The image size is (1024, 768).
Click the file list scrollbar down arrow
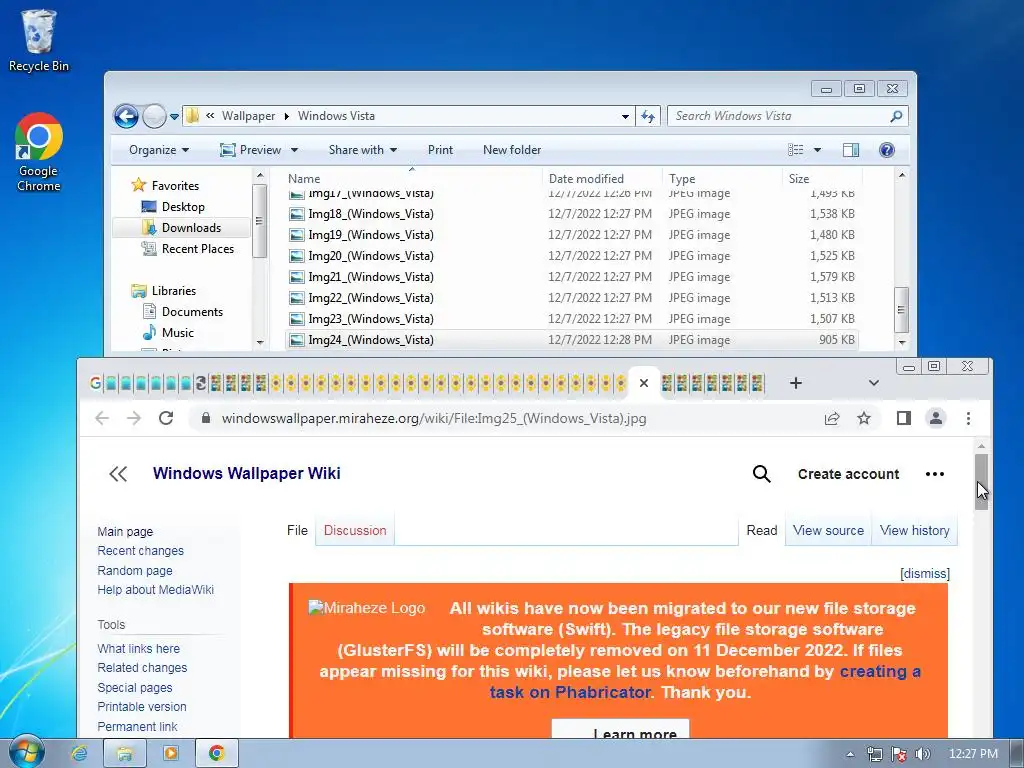pyautogui.click(x=902, y=342)
